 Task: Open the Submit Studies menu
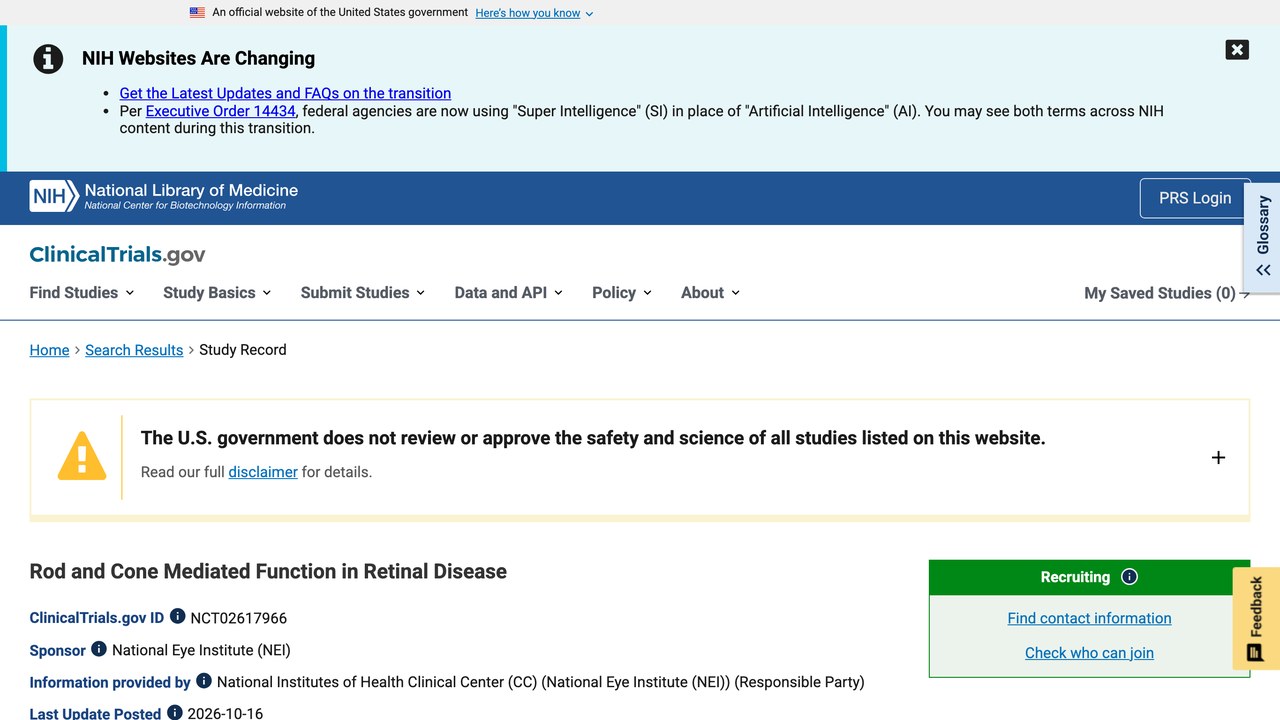pos(363,293)
